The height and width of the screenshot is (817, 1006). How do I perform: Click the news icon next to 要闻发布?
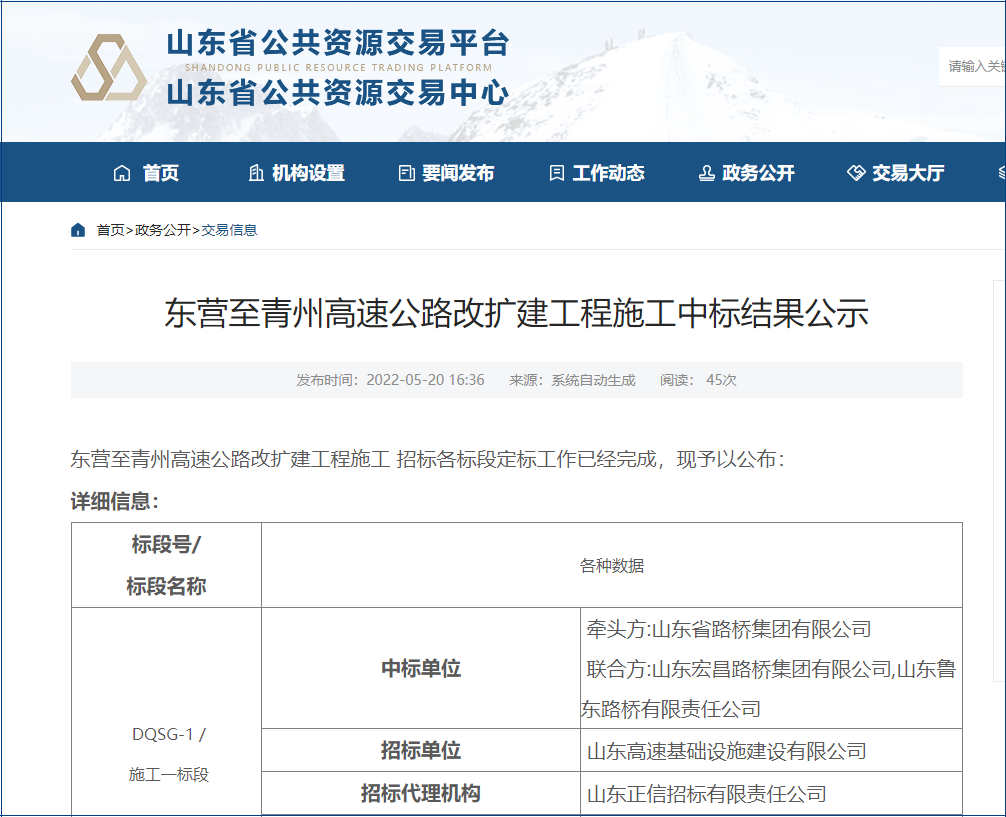[406, 173]
